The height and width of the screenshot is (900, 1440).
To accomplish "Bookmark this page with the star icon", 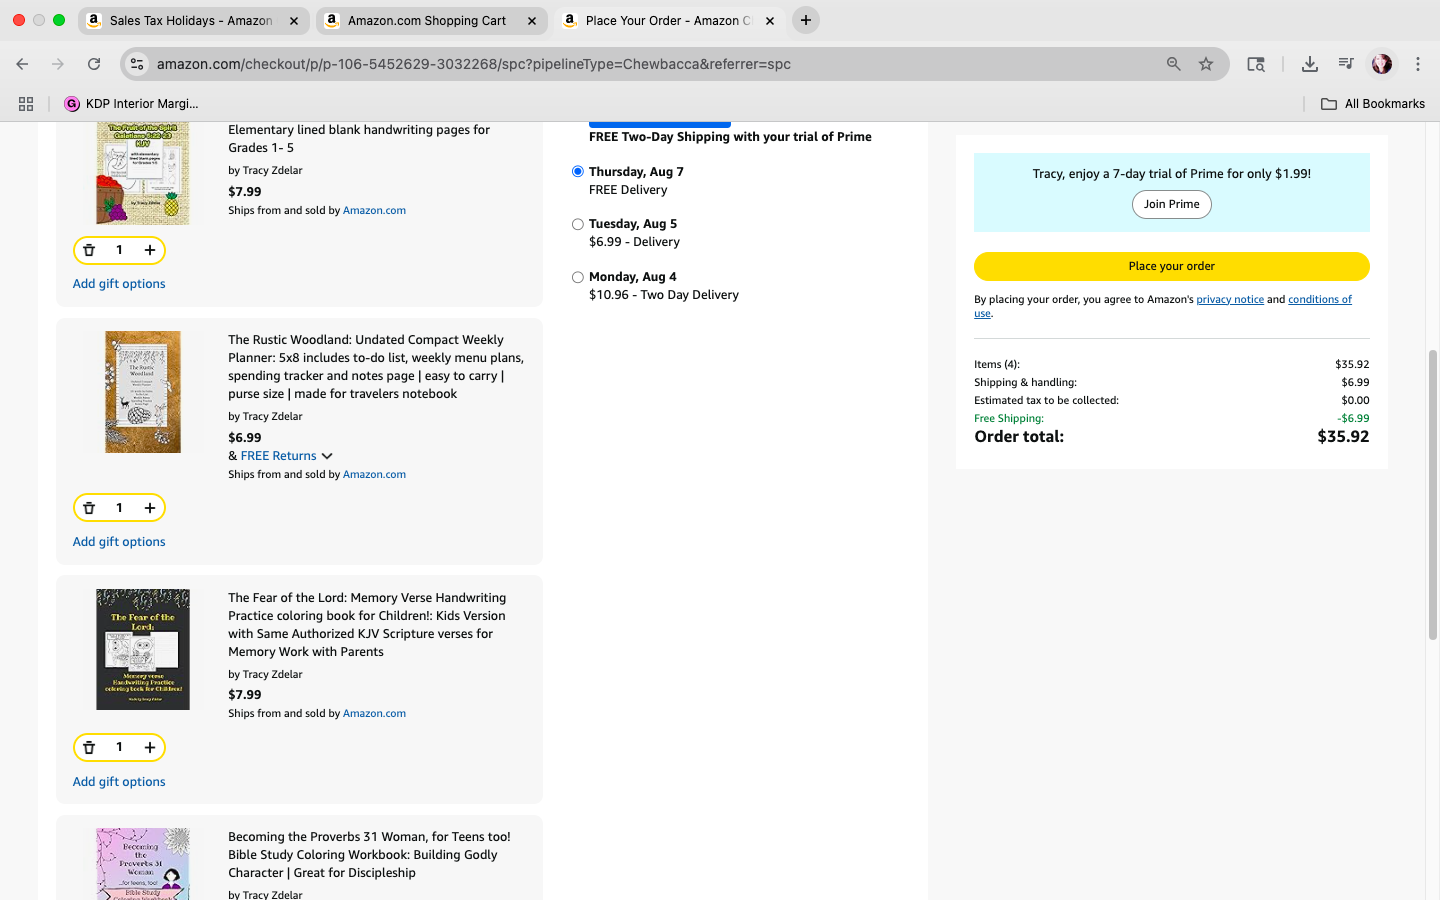I will click(1206, 64).
